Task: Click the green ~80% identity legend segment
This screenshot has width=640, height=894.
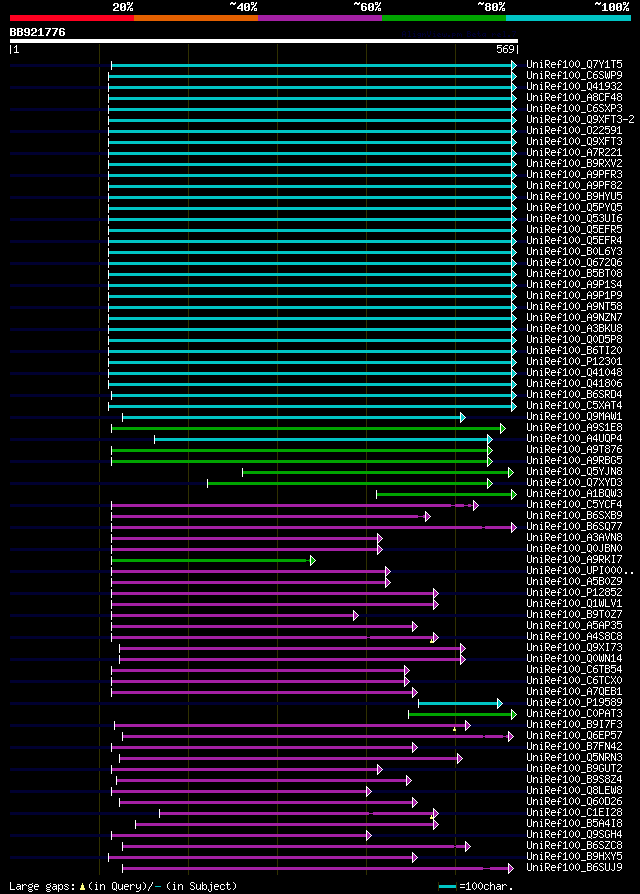Action: [444, 18]
